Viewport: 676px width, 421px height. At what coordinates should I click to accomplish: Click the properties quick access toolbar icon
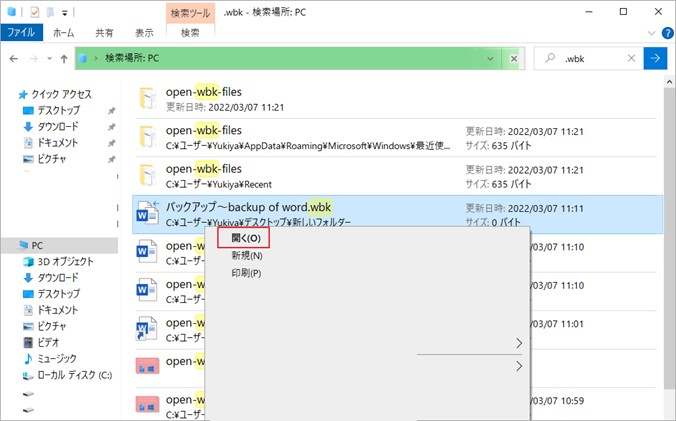coord(35,12)
